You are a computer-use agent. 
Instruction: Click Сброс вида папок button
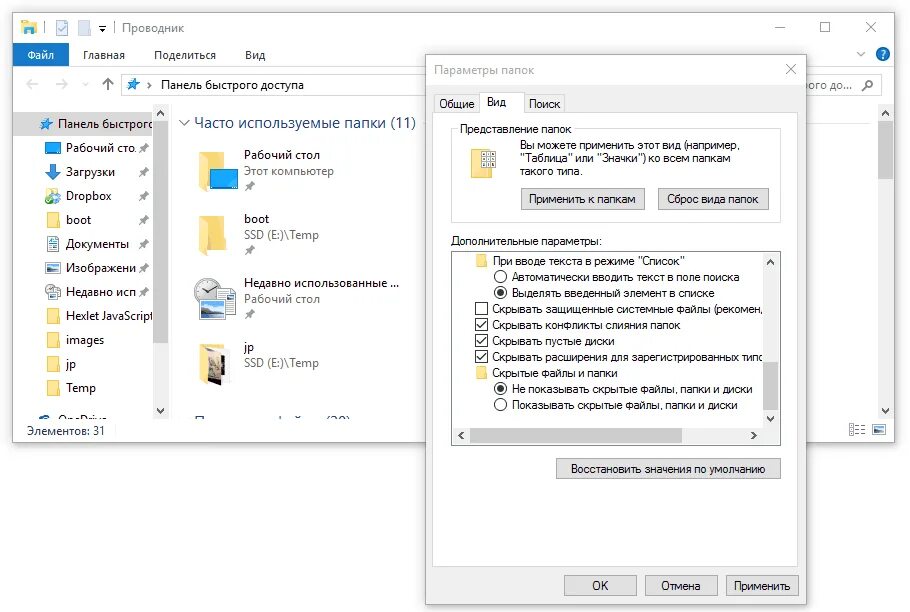713,199
